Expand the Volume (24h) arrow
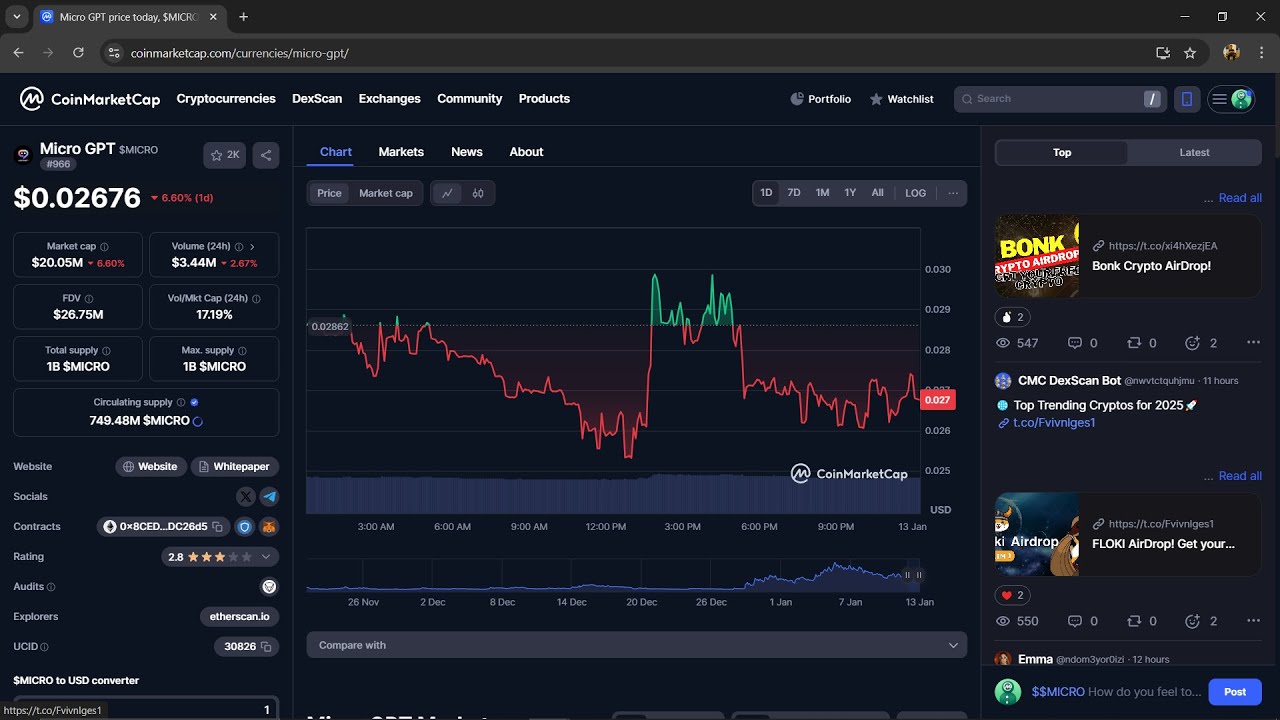 252,246
